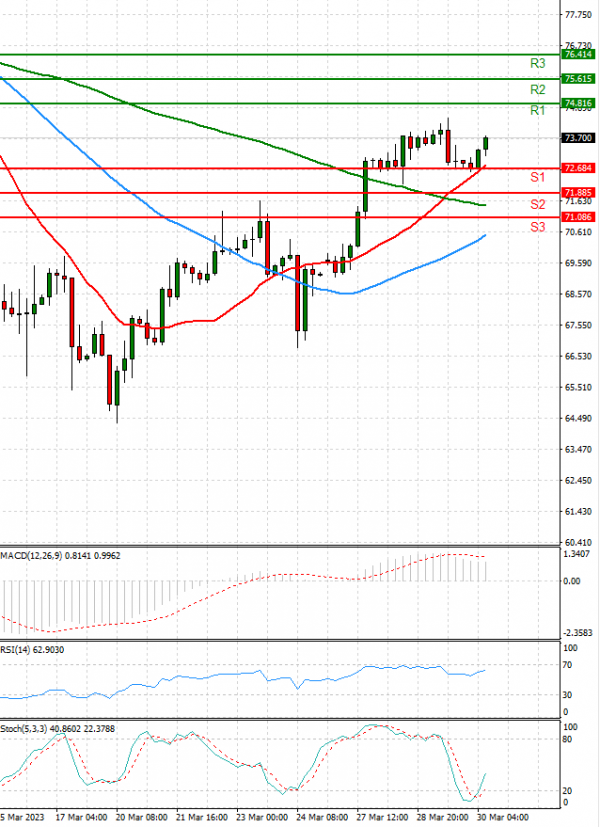
Task: Click the 27 Mar 12:00 time label
Action: tap(383, 818)
